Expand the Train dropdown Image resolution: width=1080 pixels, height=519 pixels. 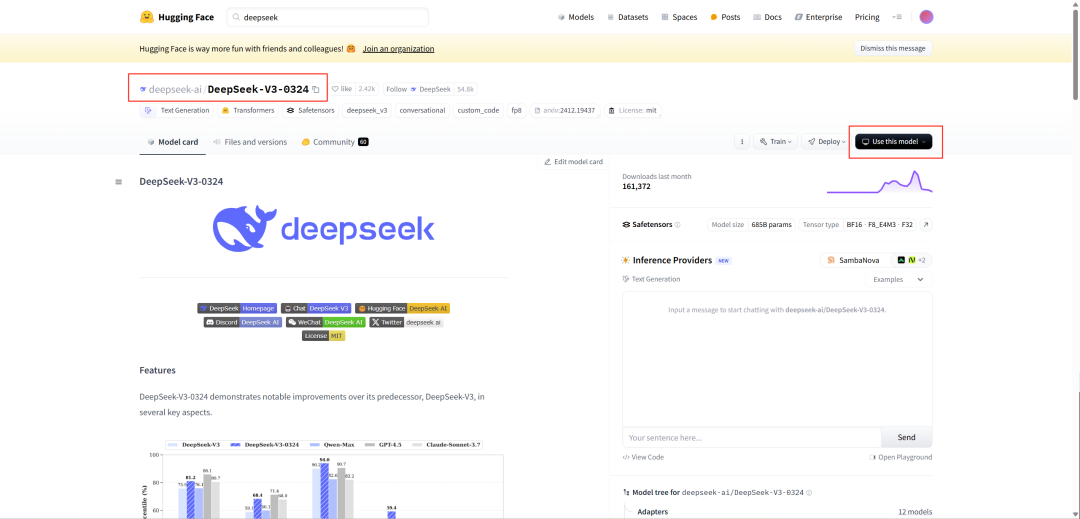coord(776,142)
